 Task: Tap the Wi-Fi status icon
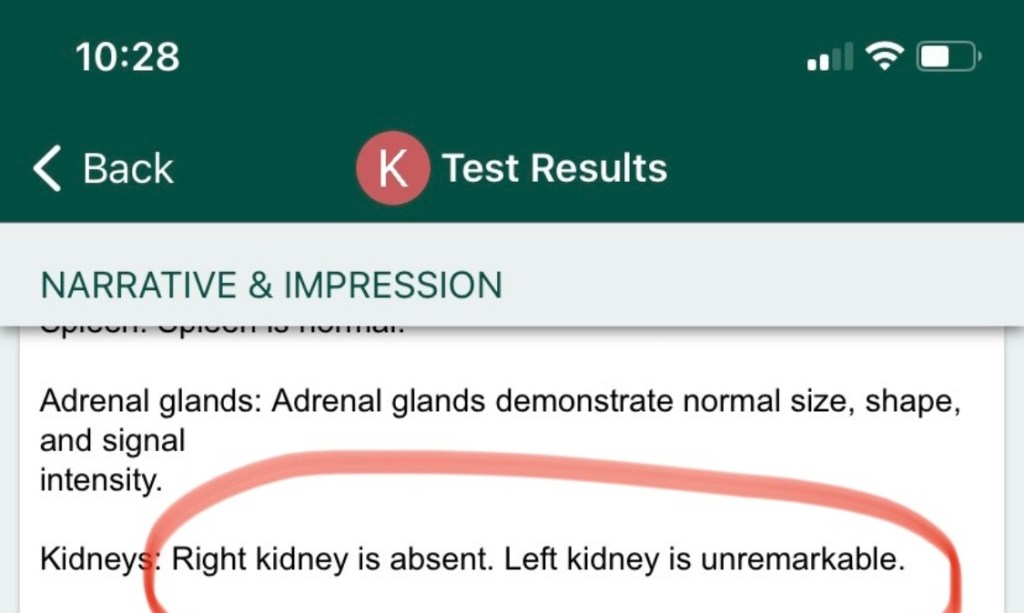click(x=884, y=57)
